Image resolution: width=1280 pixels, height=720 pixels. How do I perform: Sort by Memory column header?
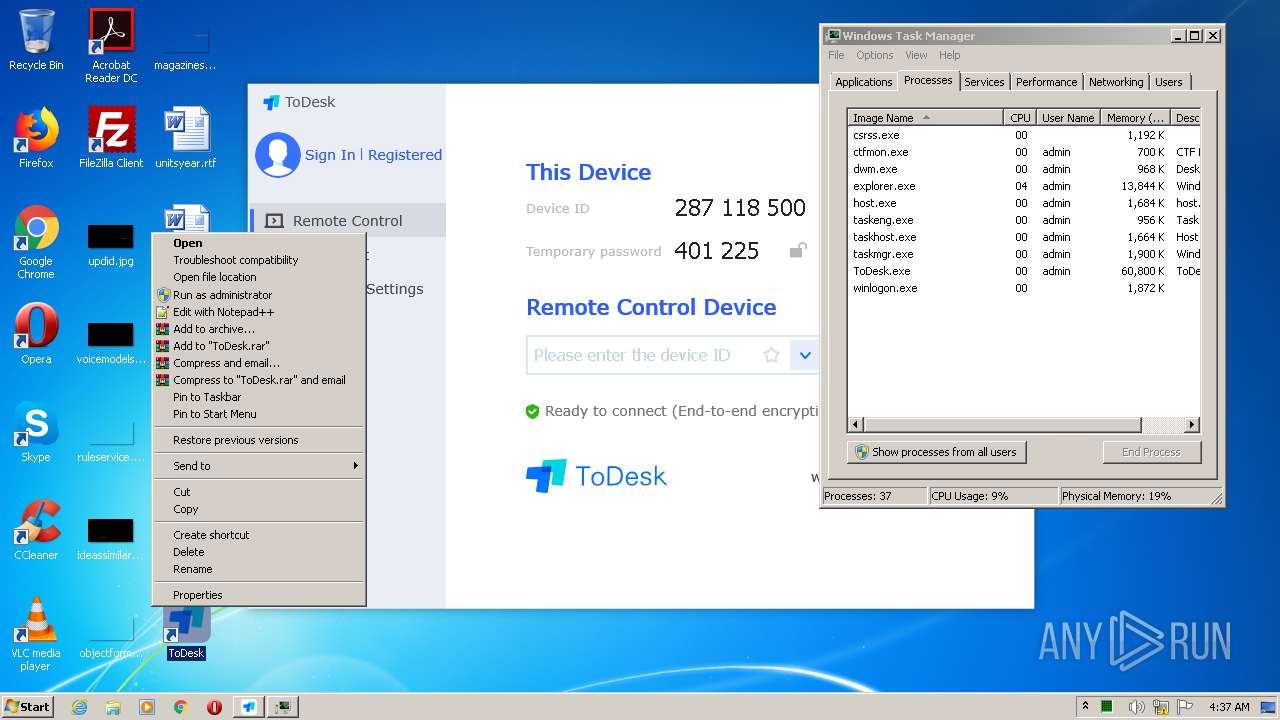(1135, 118)
